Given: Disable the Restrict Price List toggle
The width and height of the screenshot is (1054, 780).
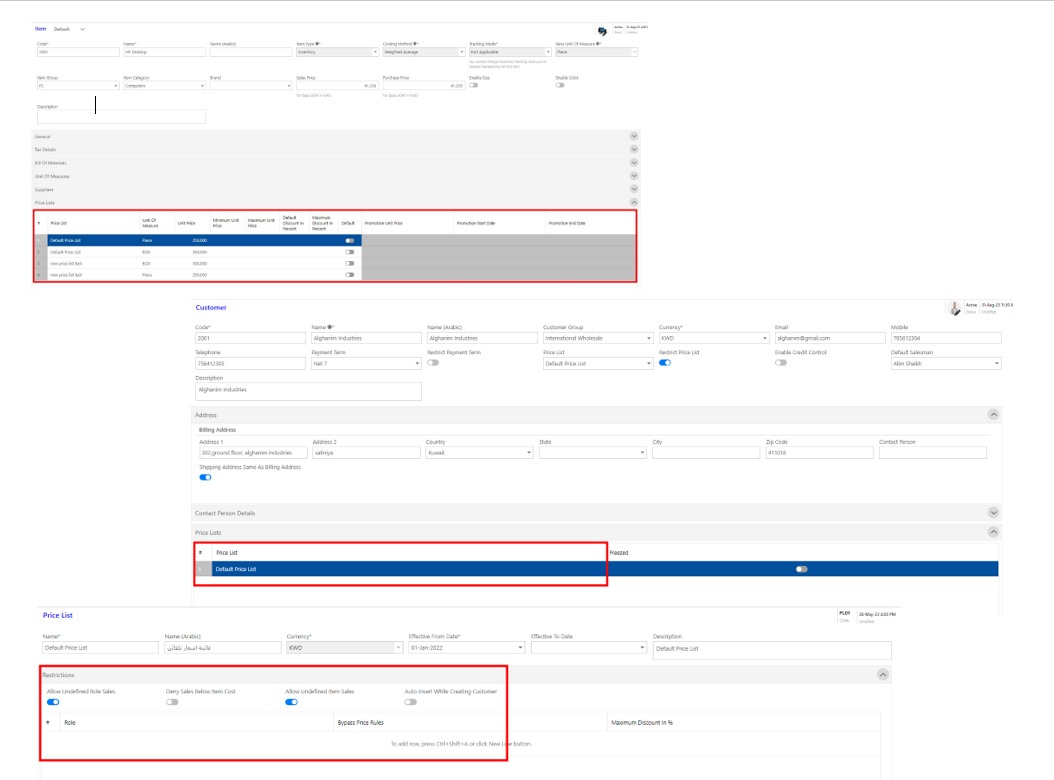Looking at the screenshot, I should point(664,364).
